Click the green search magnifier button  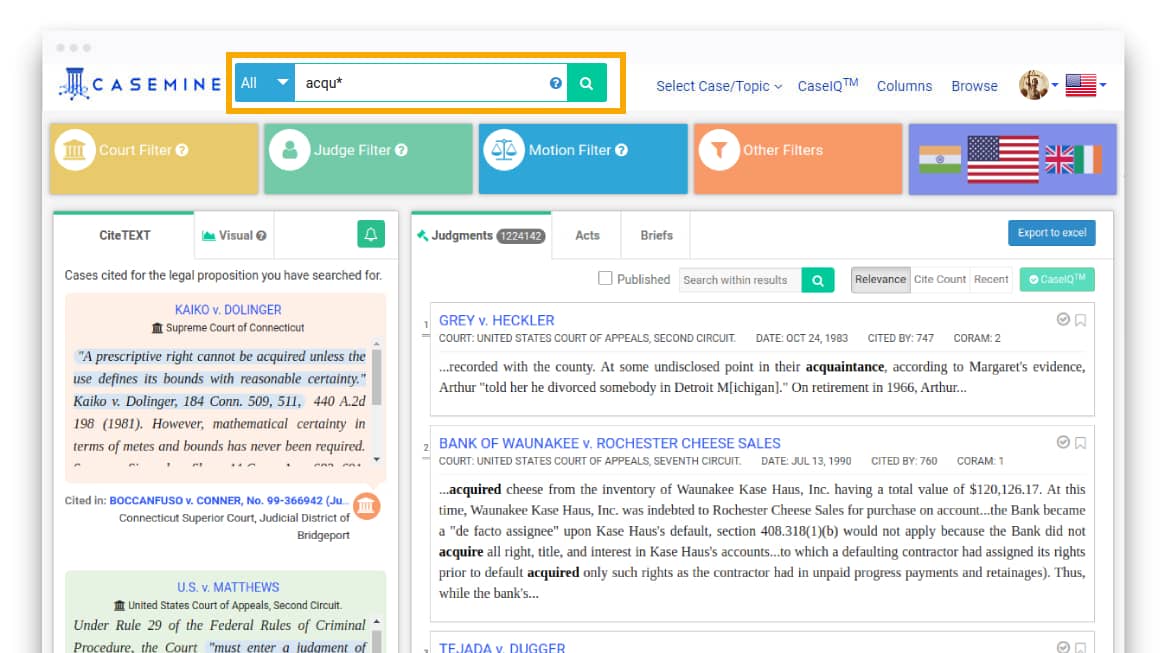point(587,83)
